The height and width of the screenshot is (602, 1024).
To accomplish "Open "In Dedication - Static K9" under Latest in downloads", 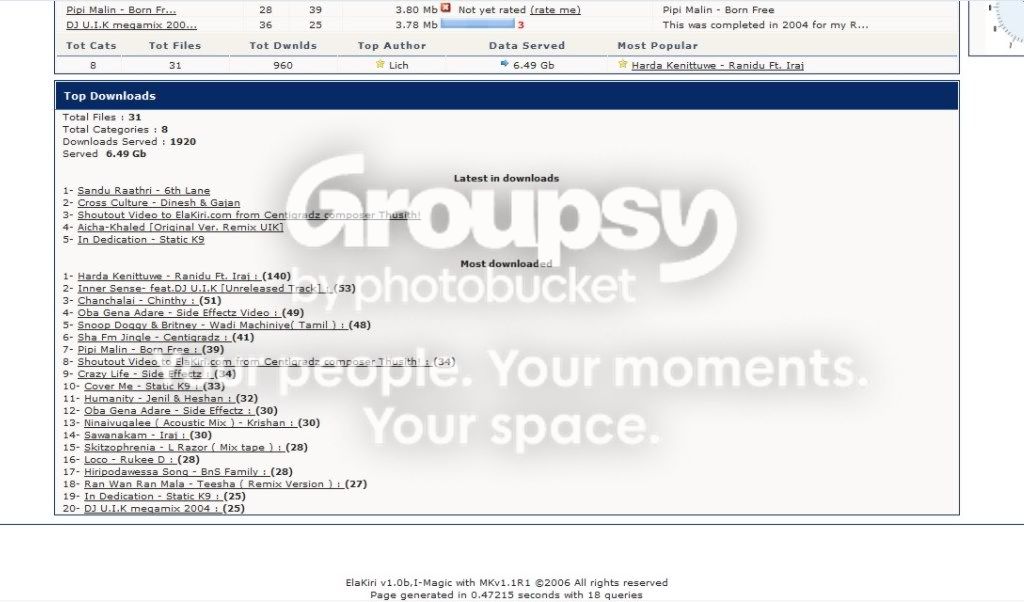I will point(141,240).
